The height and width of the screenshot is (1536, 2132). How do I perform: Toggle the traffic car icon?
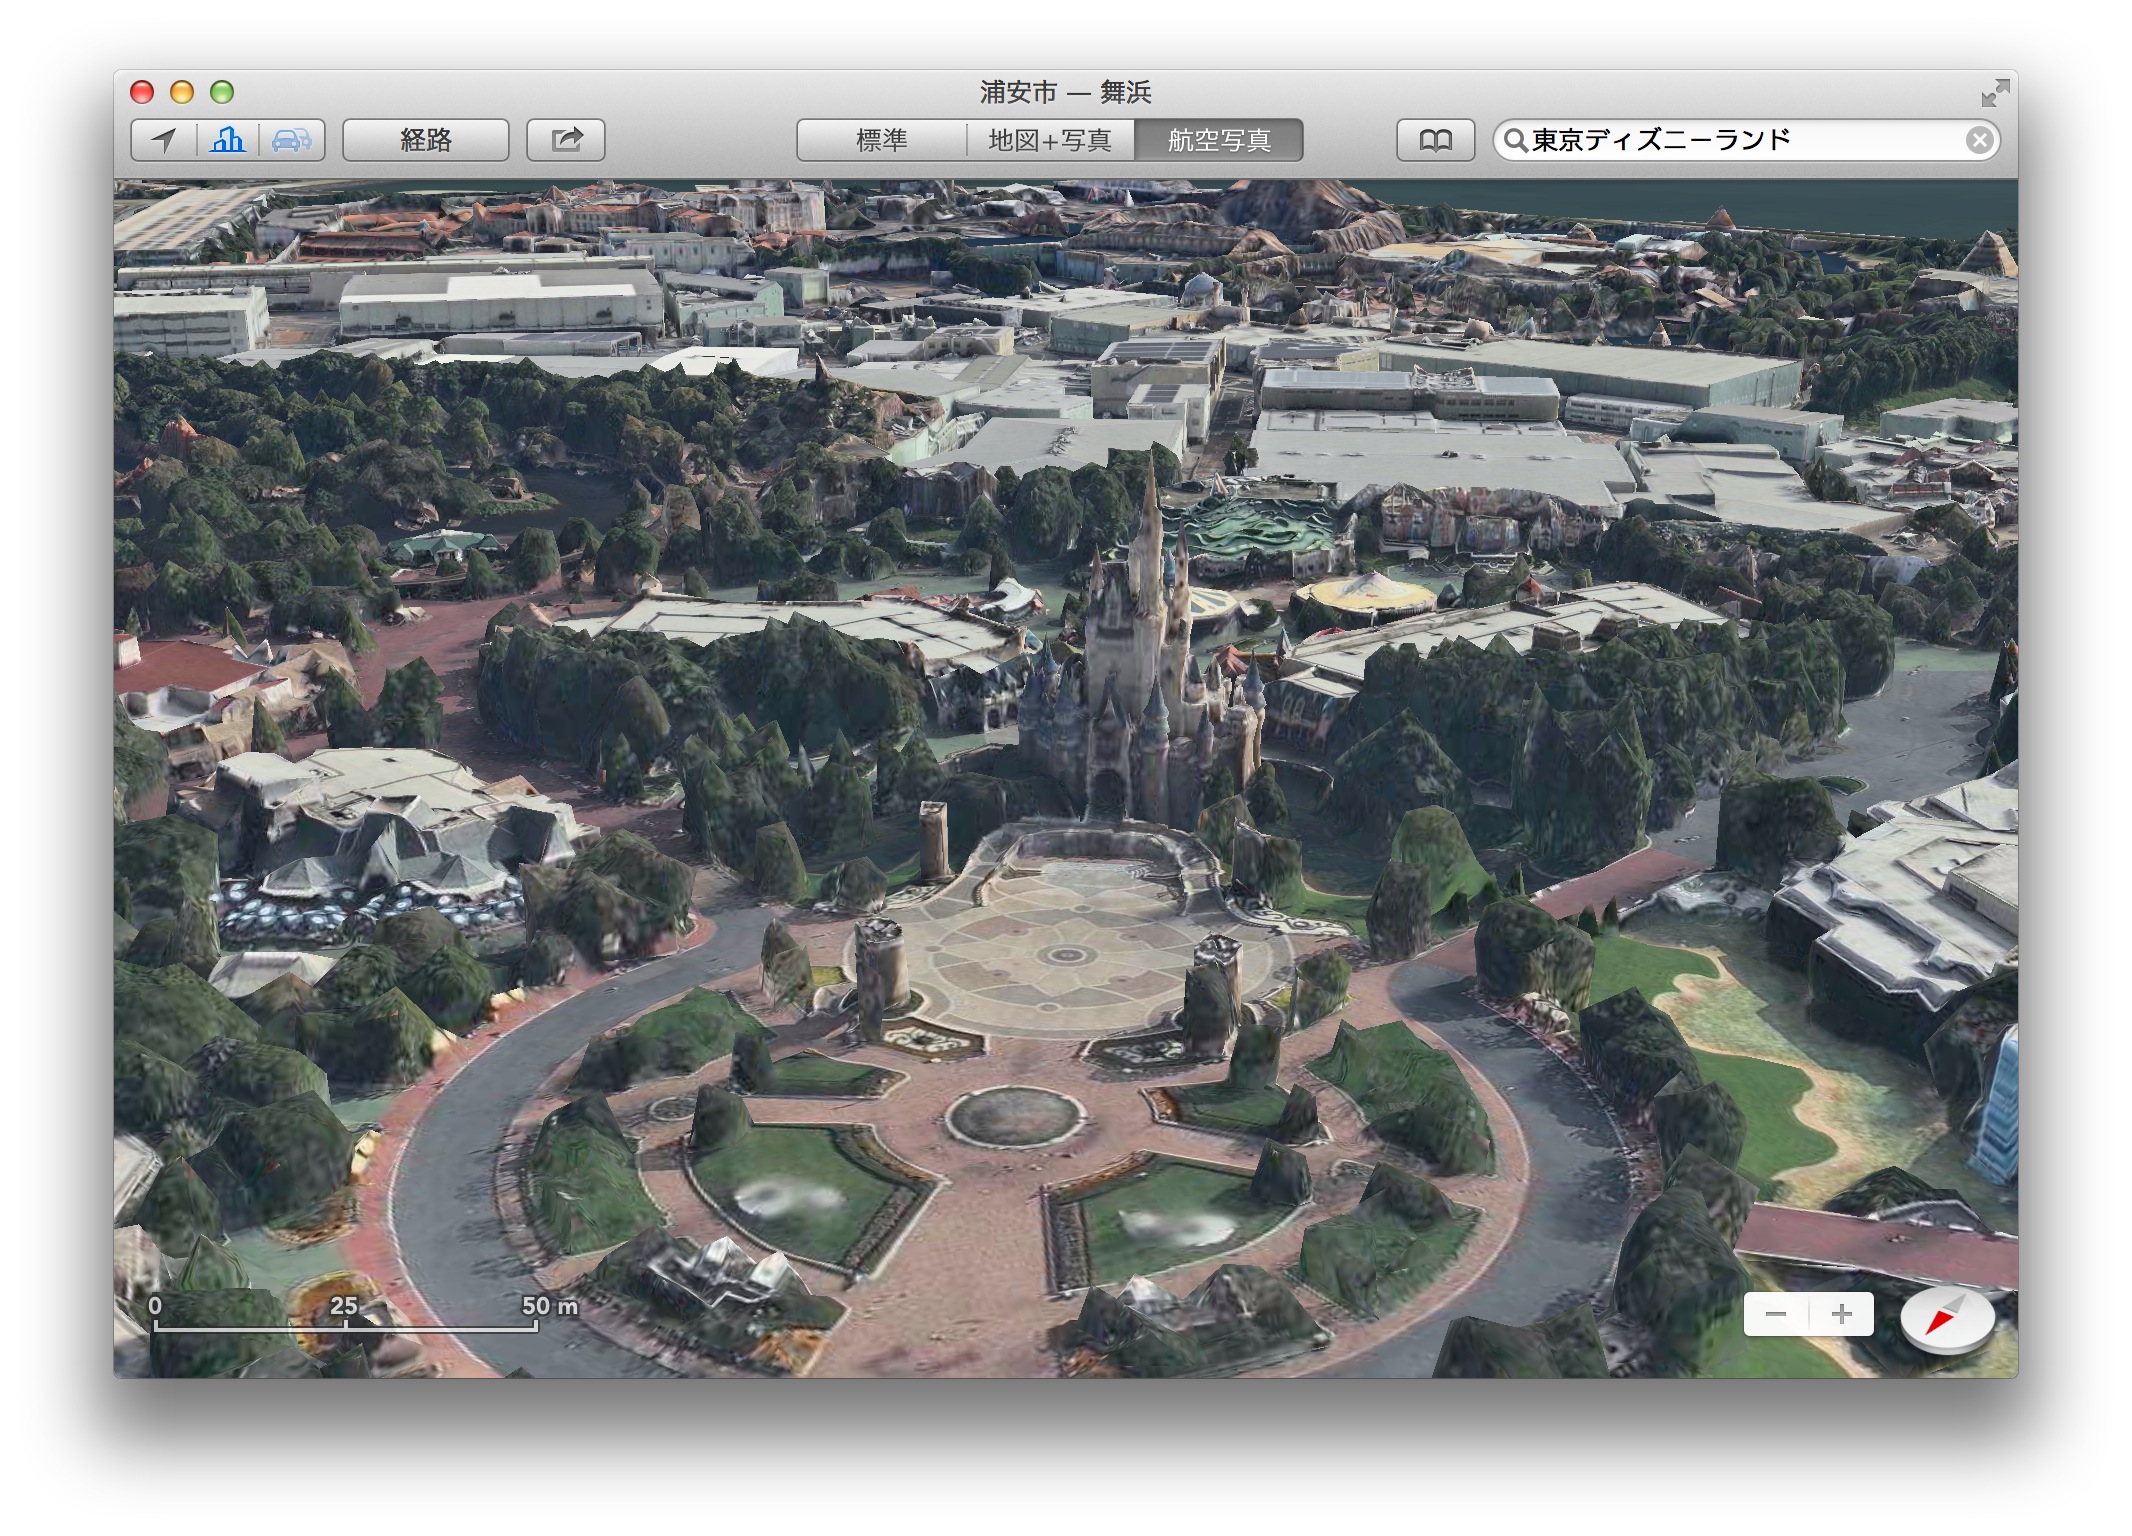coord(291,140)
